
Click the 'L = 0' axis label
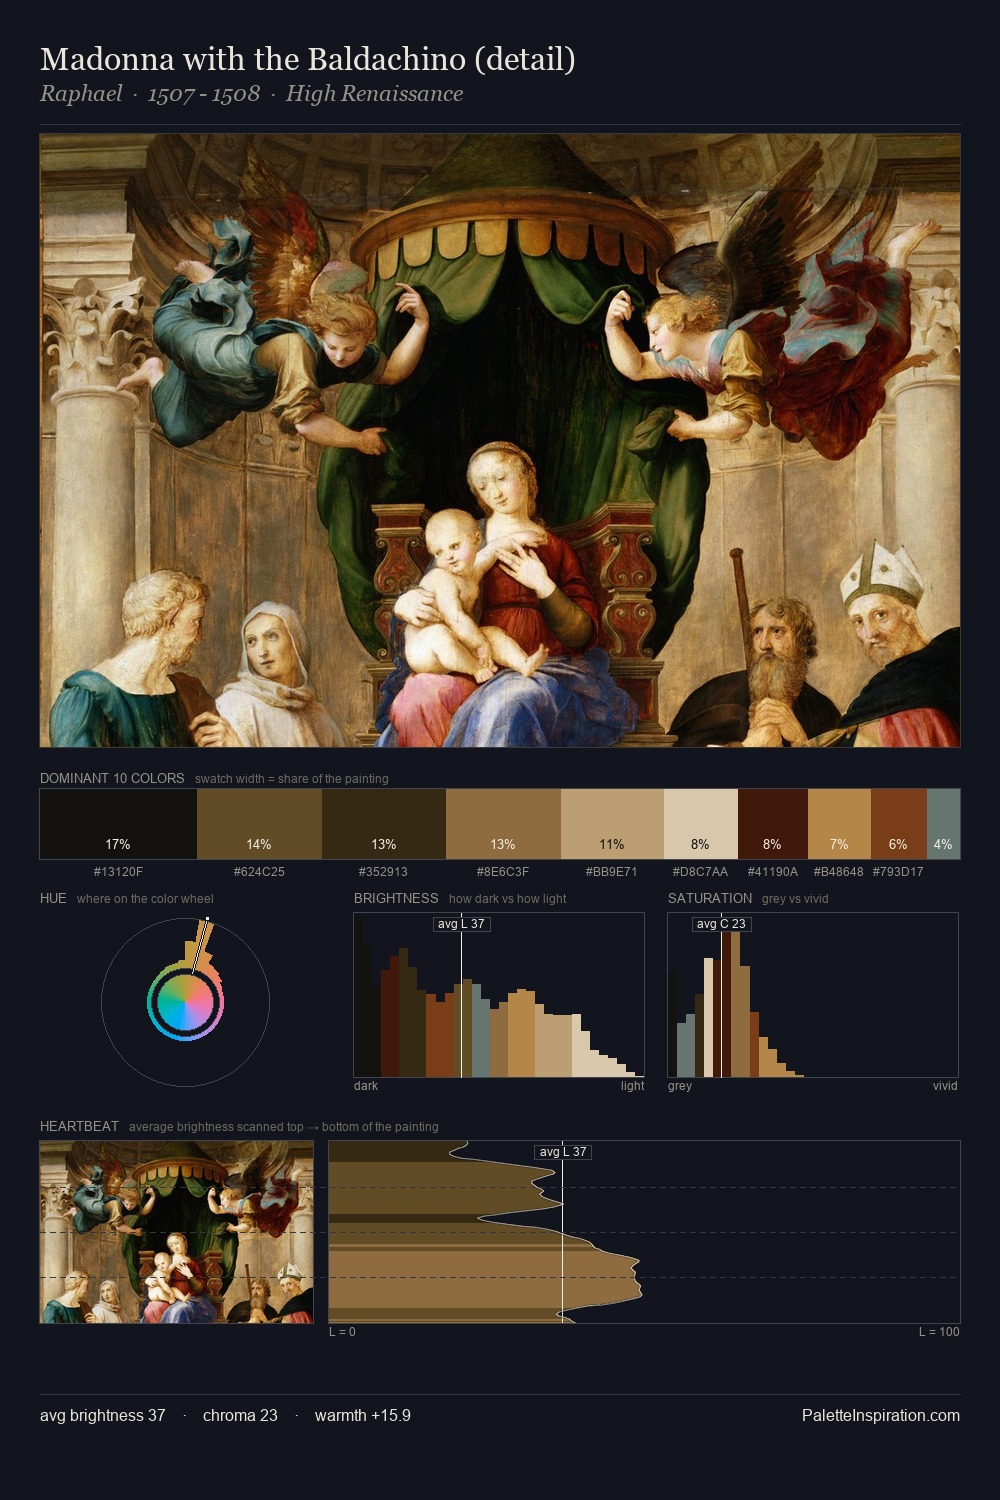[x=342, y=1332]
